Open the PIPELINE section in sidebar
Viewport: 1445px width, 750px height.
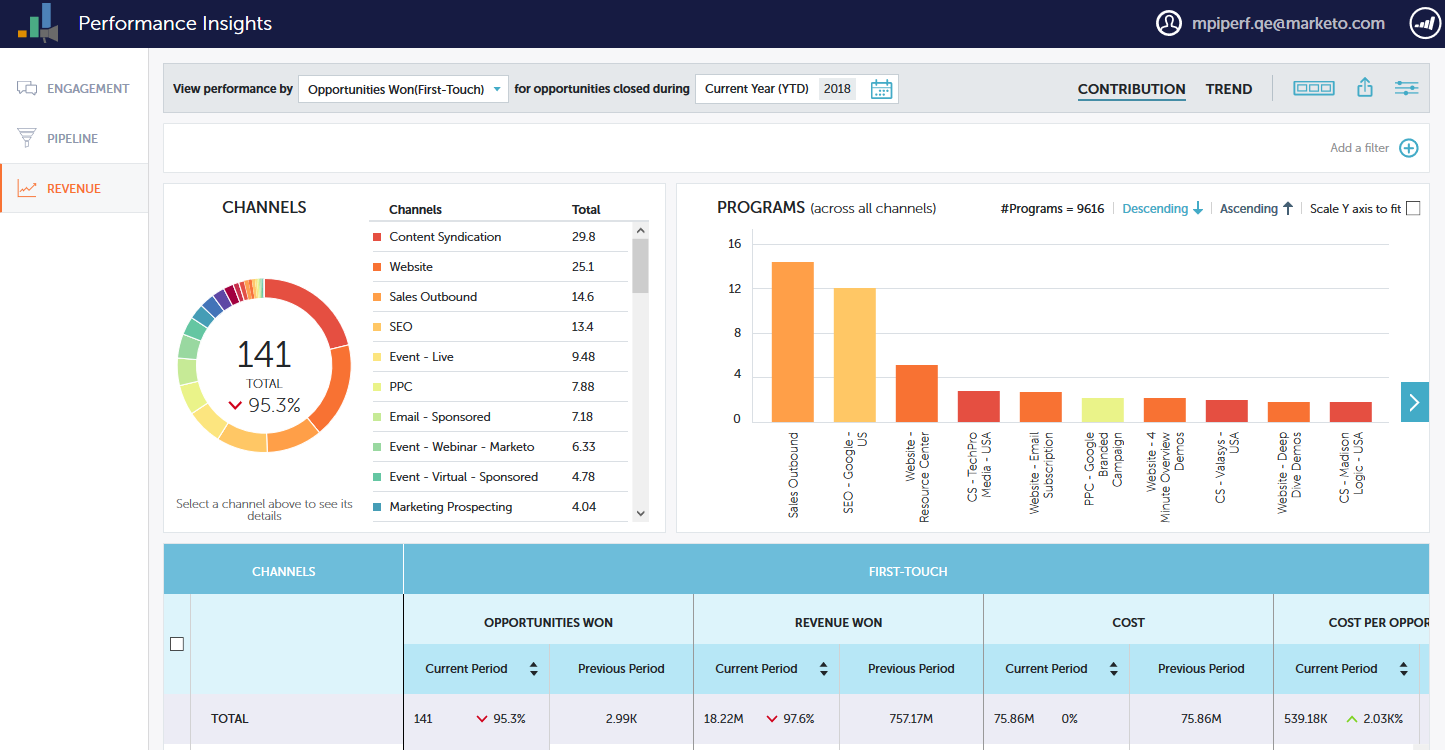pos(72,138)
